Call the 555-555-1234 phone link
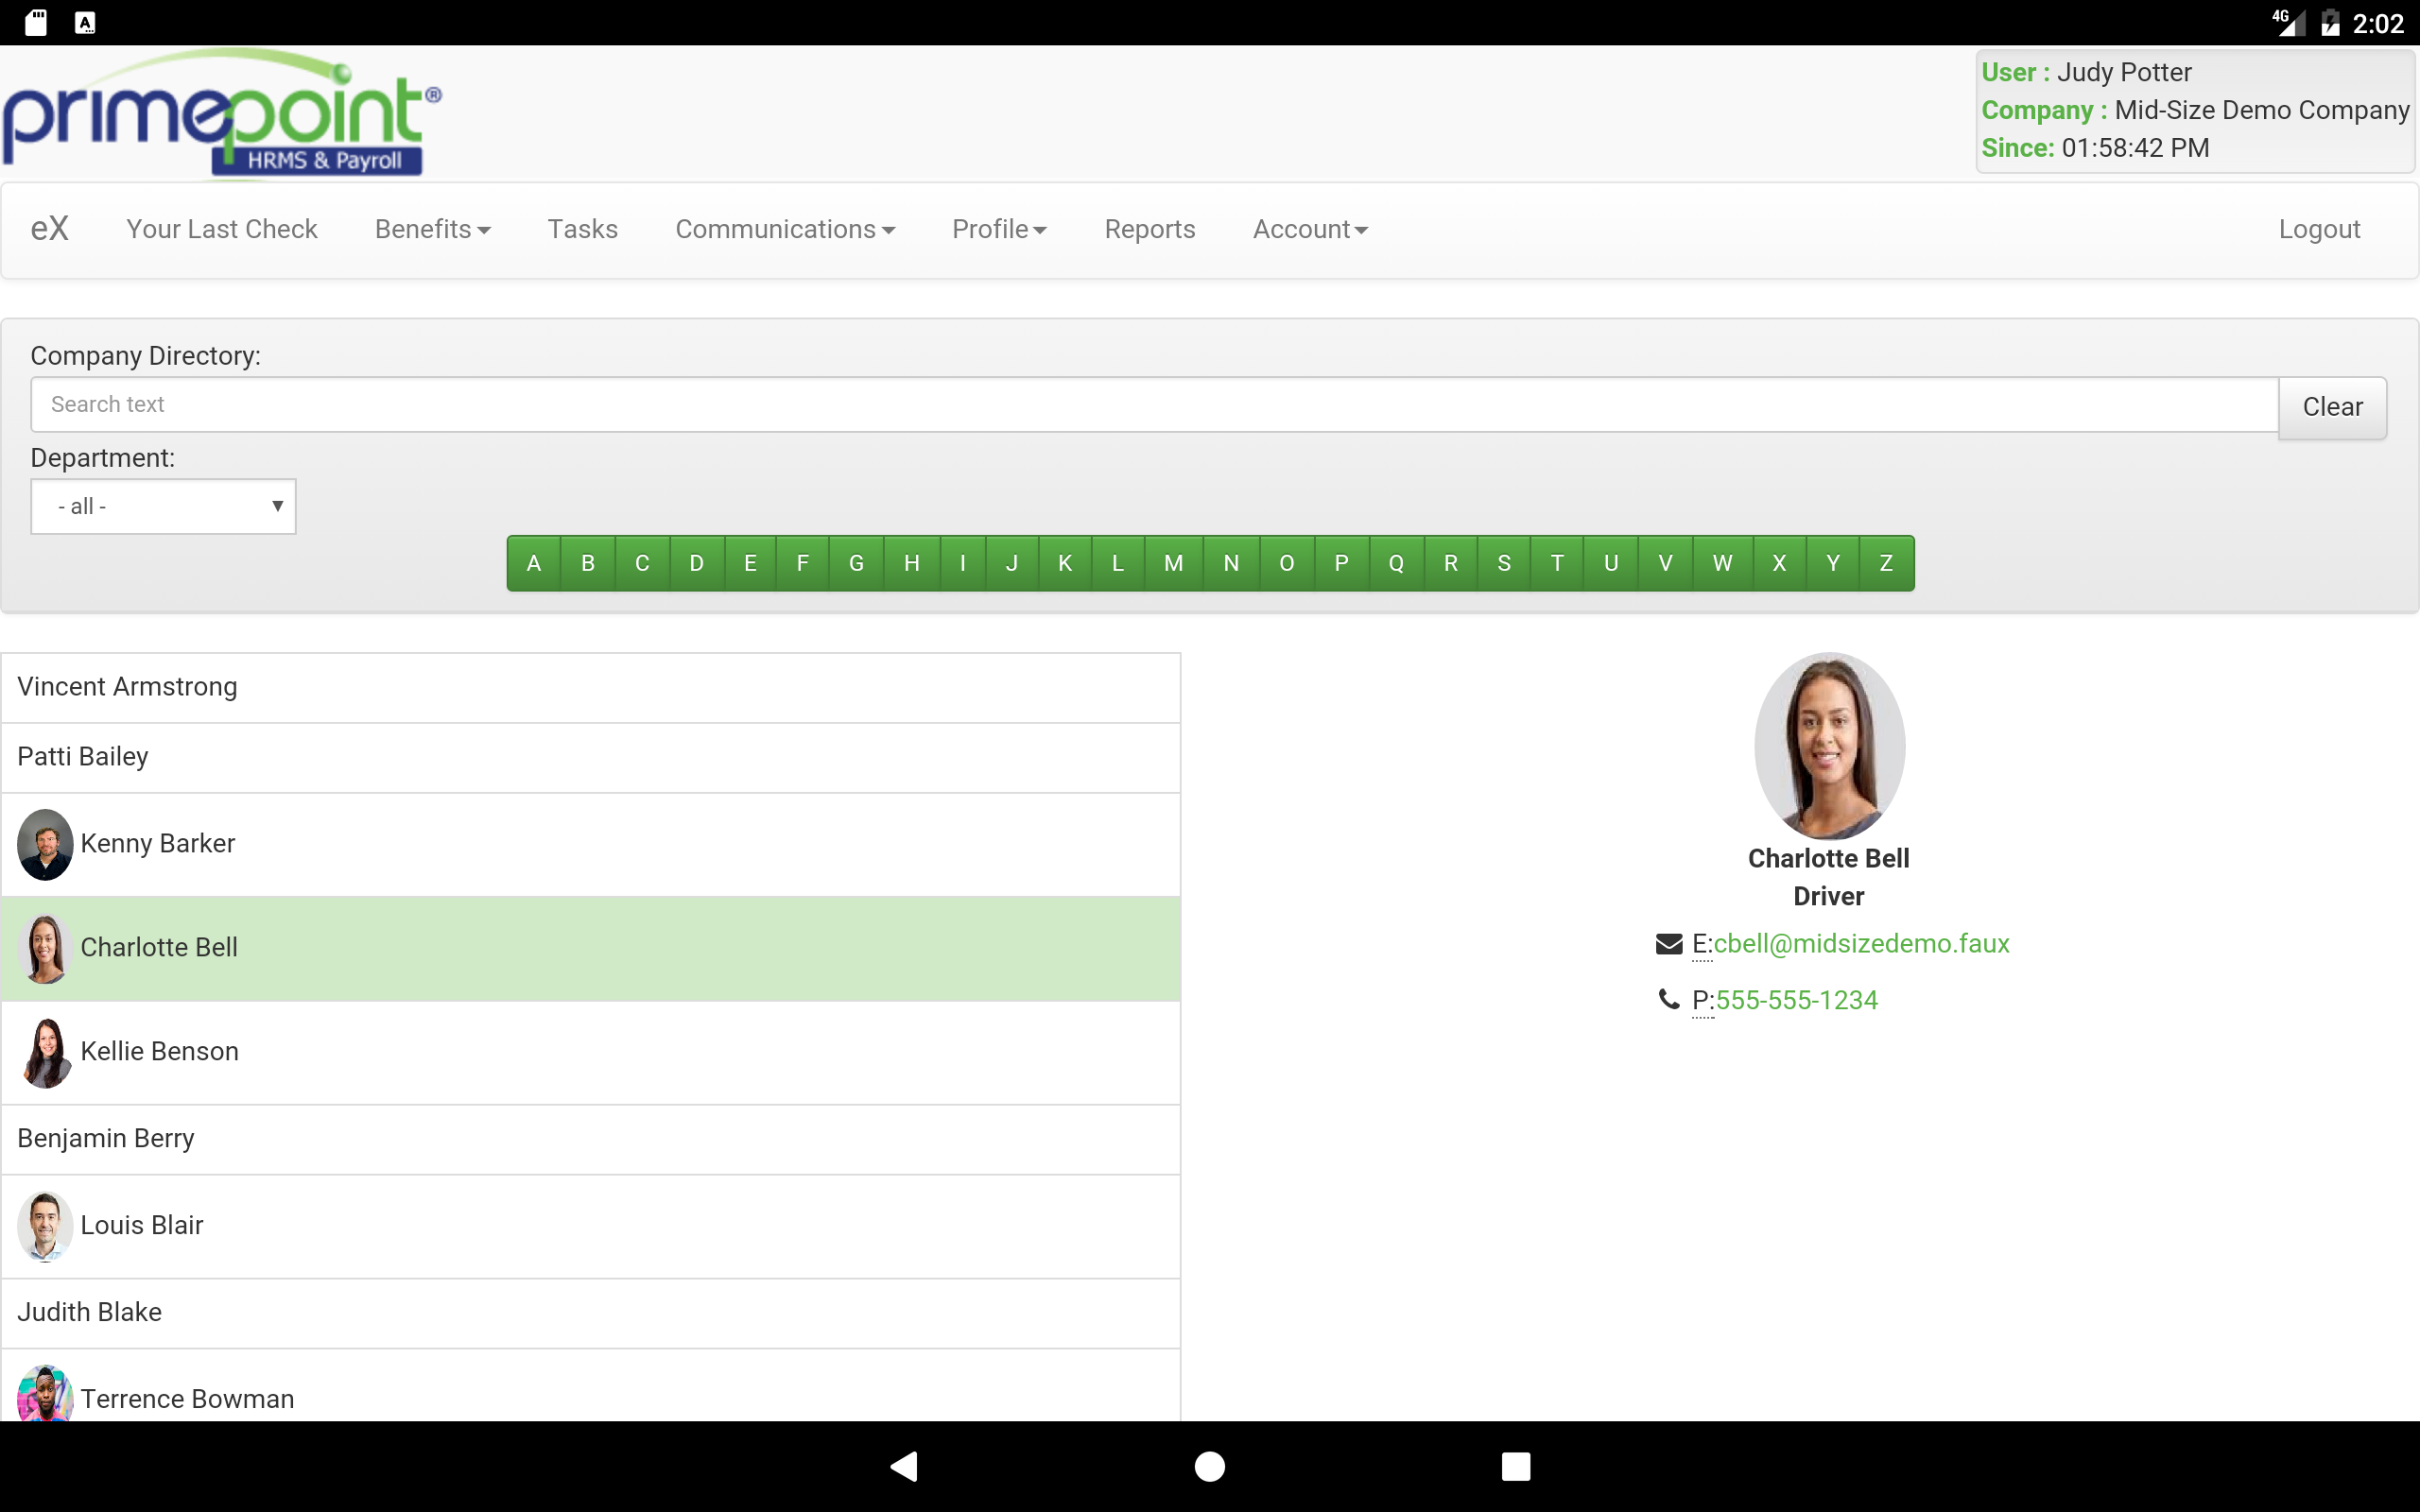This screenshot has height=1512, width=2420. [x=1797, y=1000]
